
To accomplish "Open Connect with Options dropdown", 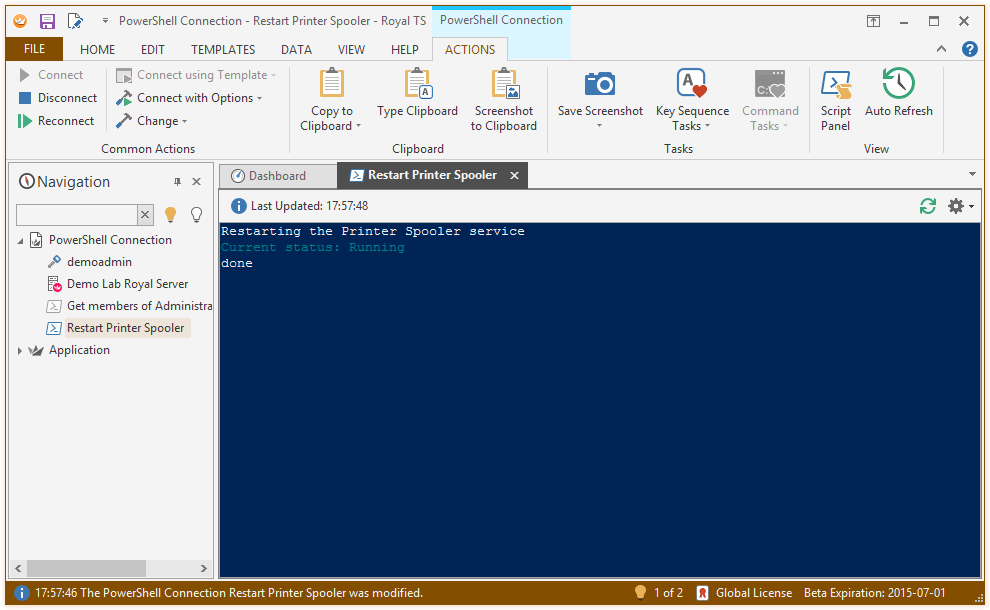I will coord(189,98).
